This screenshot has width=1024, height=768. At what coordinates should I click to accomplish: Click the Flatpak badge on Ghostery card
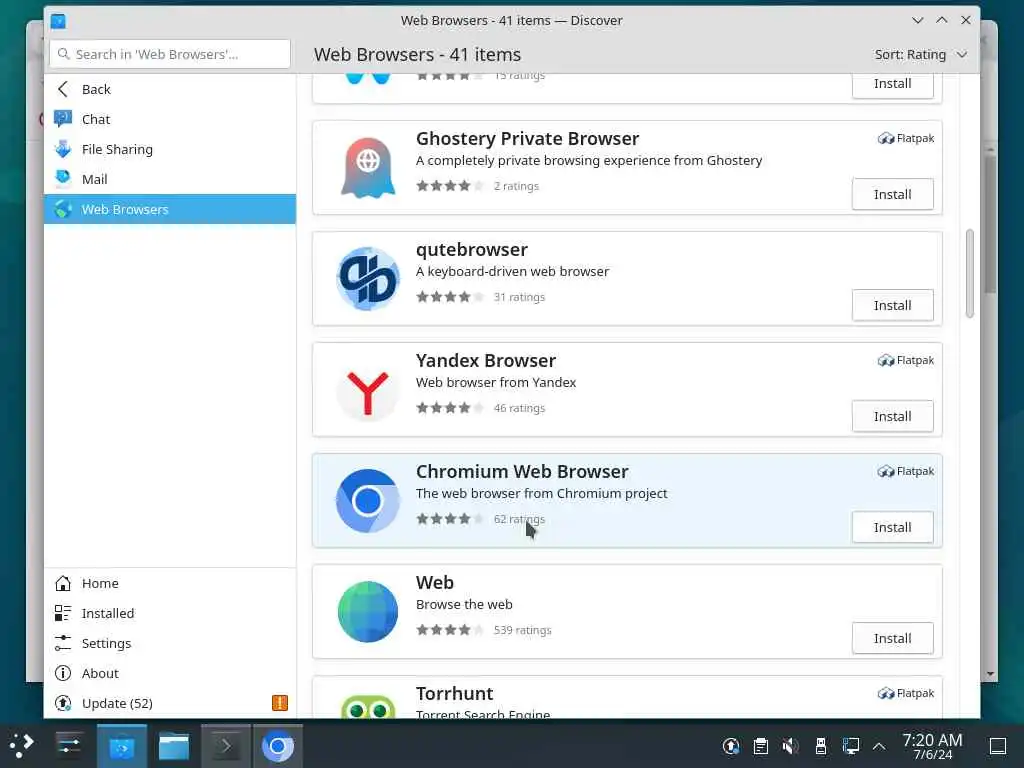[906, 138]
